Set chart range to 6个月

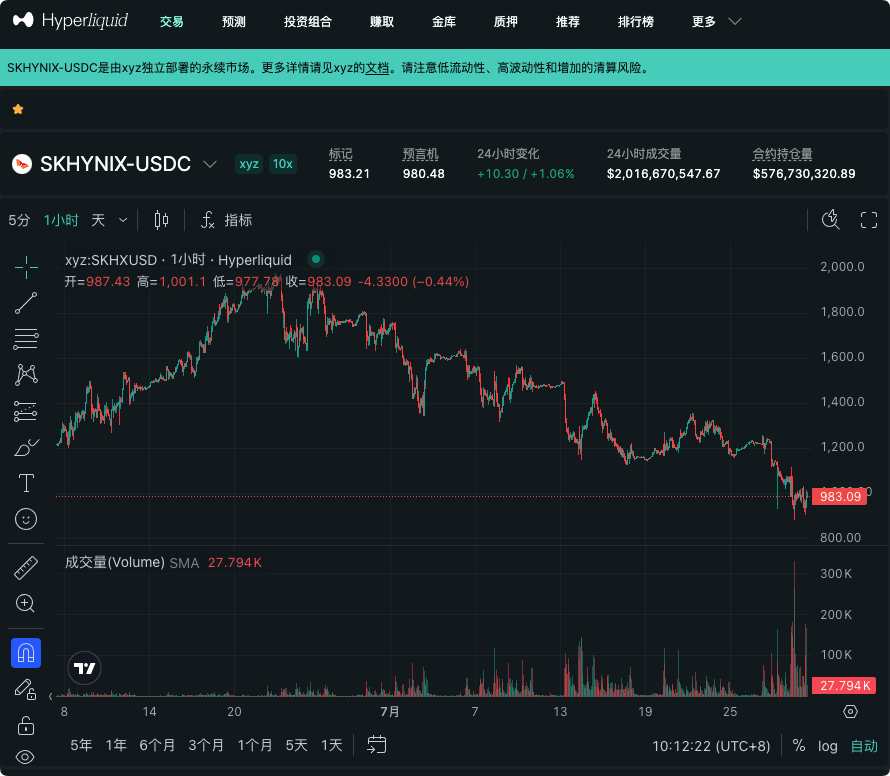tap(157, 745)
